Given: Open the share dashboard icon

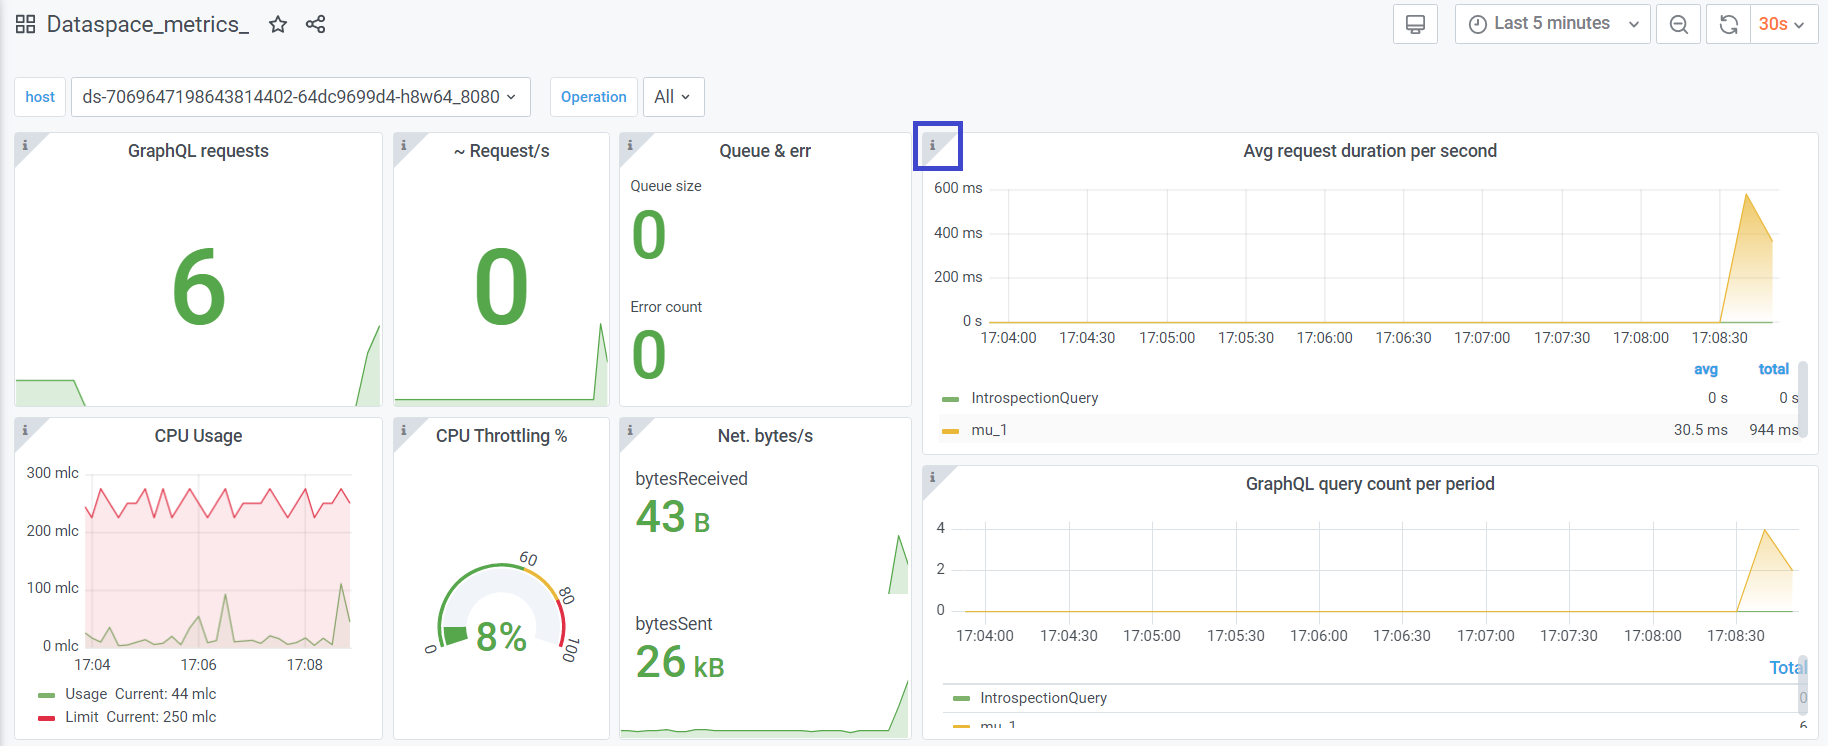Looking at the screenshot, I should pyautogui.click(x=316, y=24).
